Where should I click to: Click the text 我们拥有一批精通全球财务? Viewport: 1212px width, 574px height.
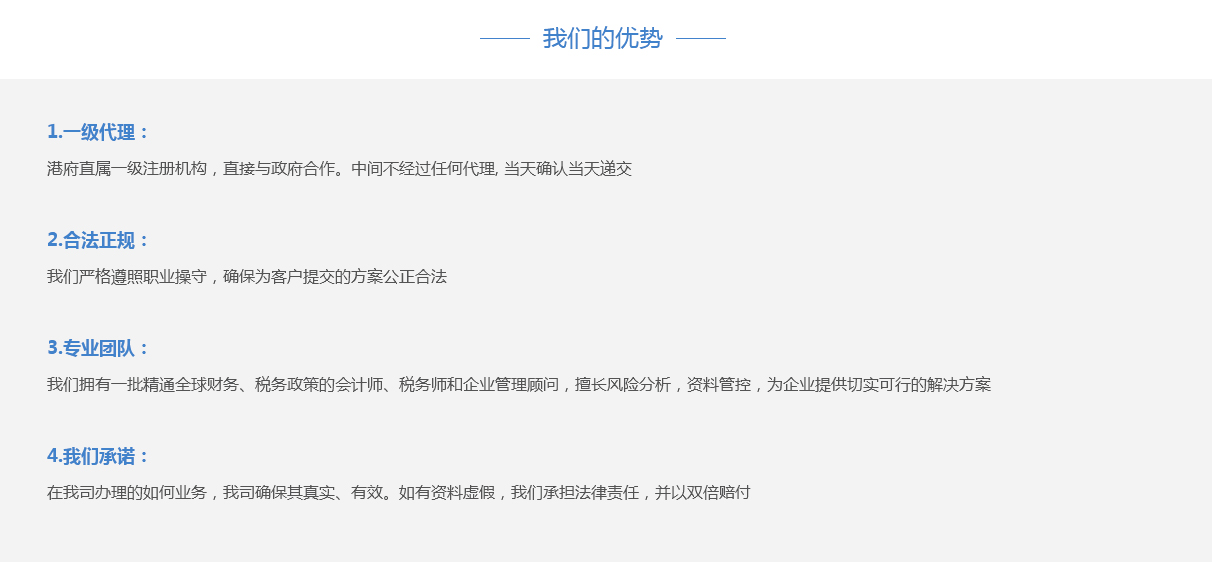click(142, 385)
